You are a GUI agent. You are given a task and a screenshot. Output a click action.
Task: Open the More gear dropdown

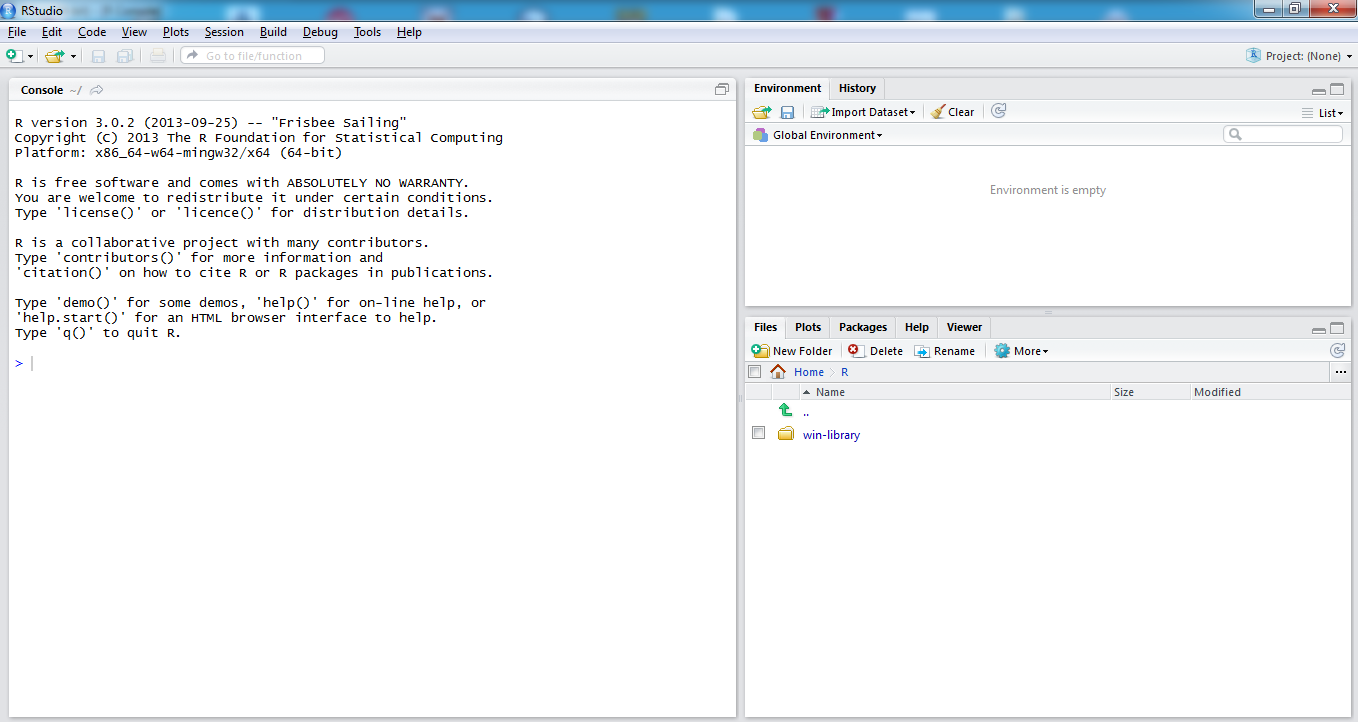pyautogui.click(x=1021, y=351)
